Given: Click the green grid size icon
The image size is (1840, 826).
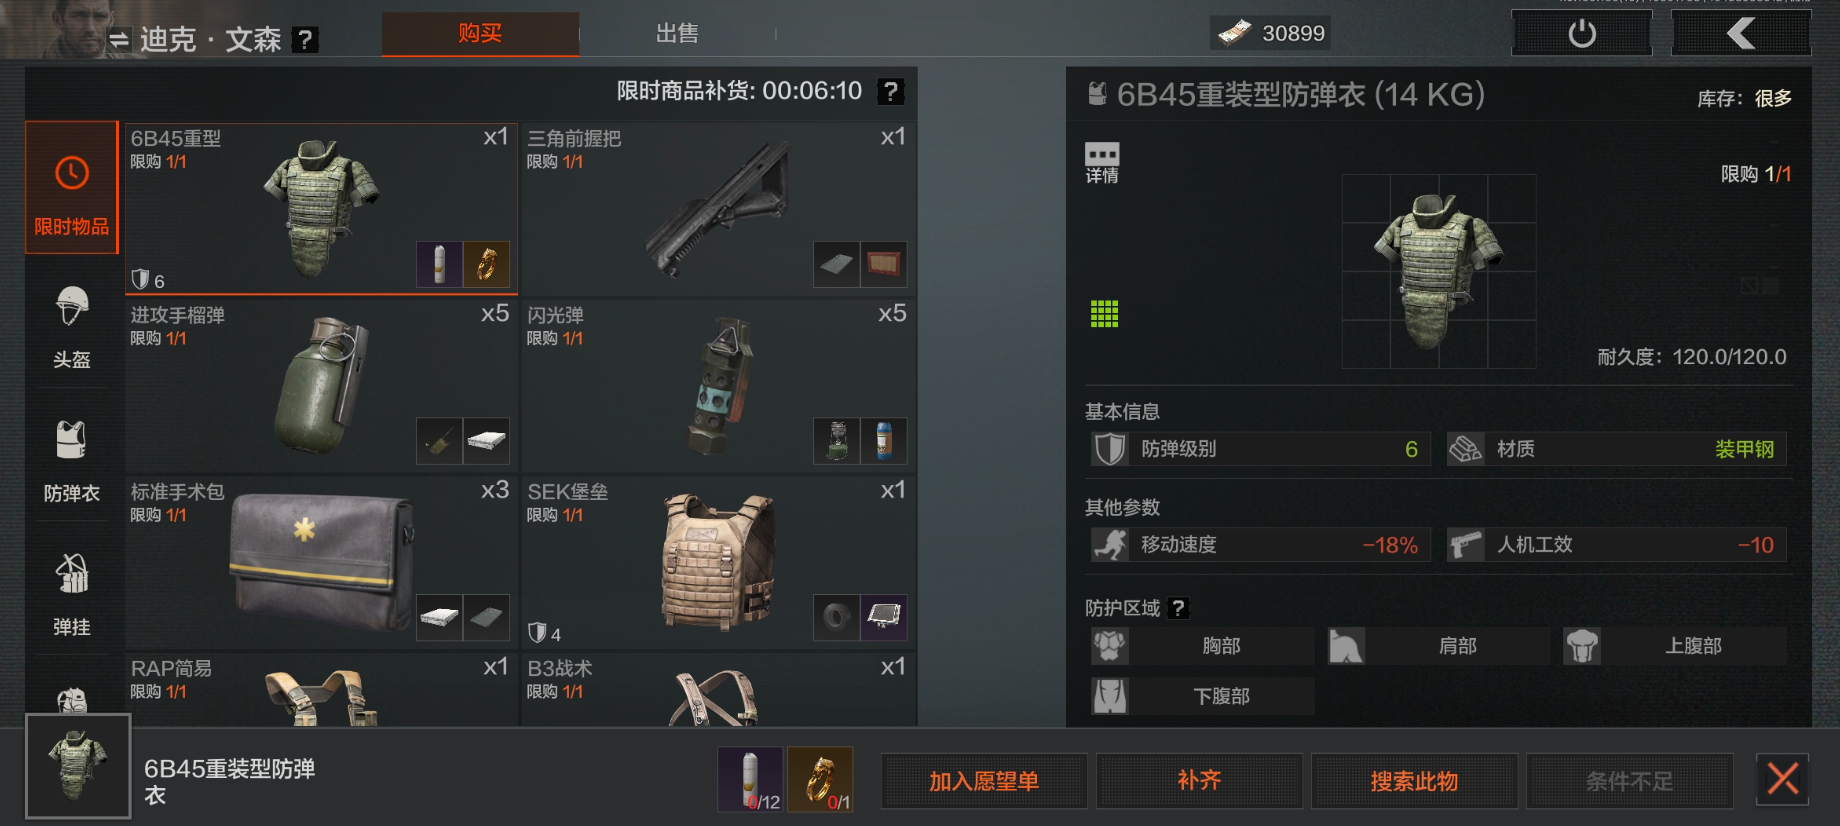Looking at the screenshot, I should point(1104,314).
